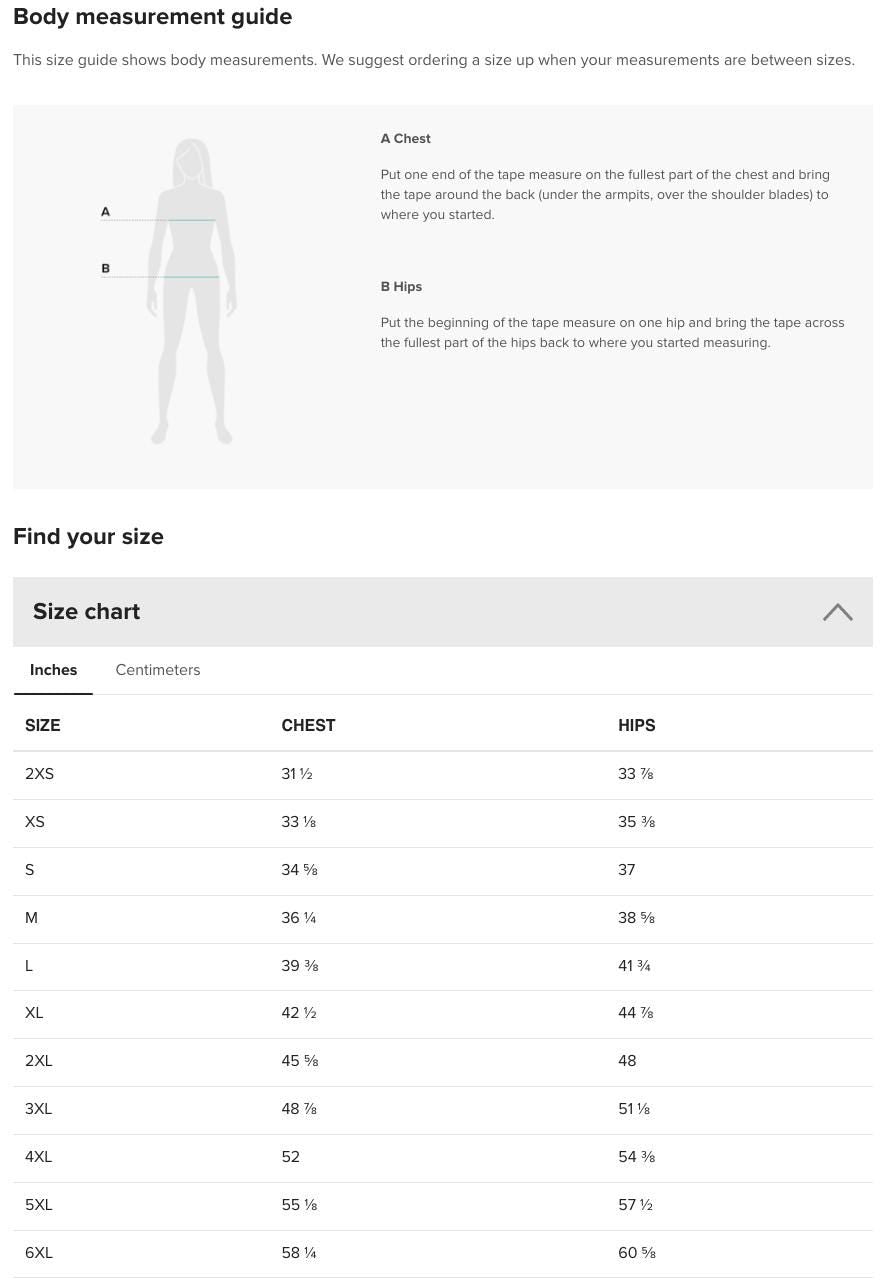Click the point B hips marker on diagram
The width and height of the screenshot is (888, 1284).
click(105, 268)
